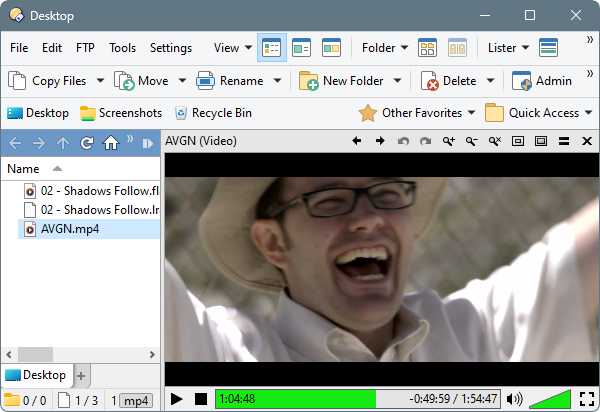Toggle the dual vertical Lister icon

[x=457, y=48]
